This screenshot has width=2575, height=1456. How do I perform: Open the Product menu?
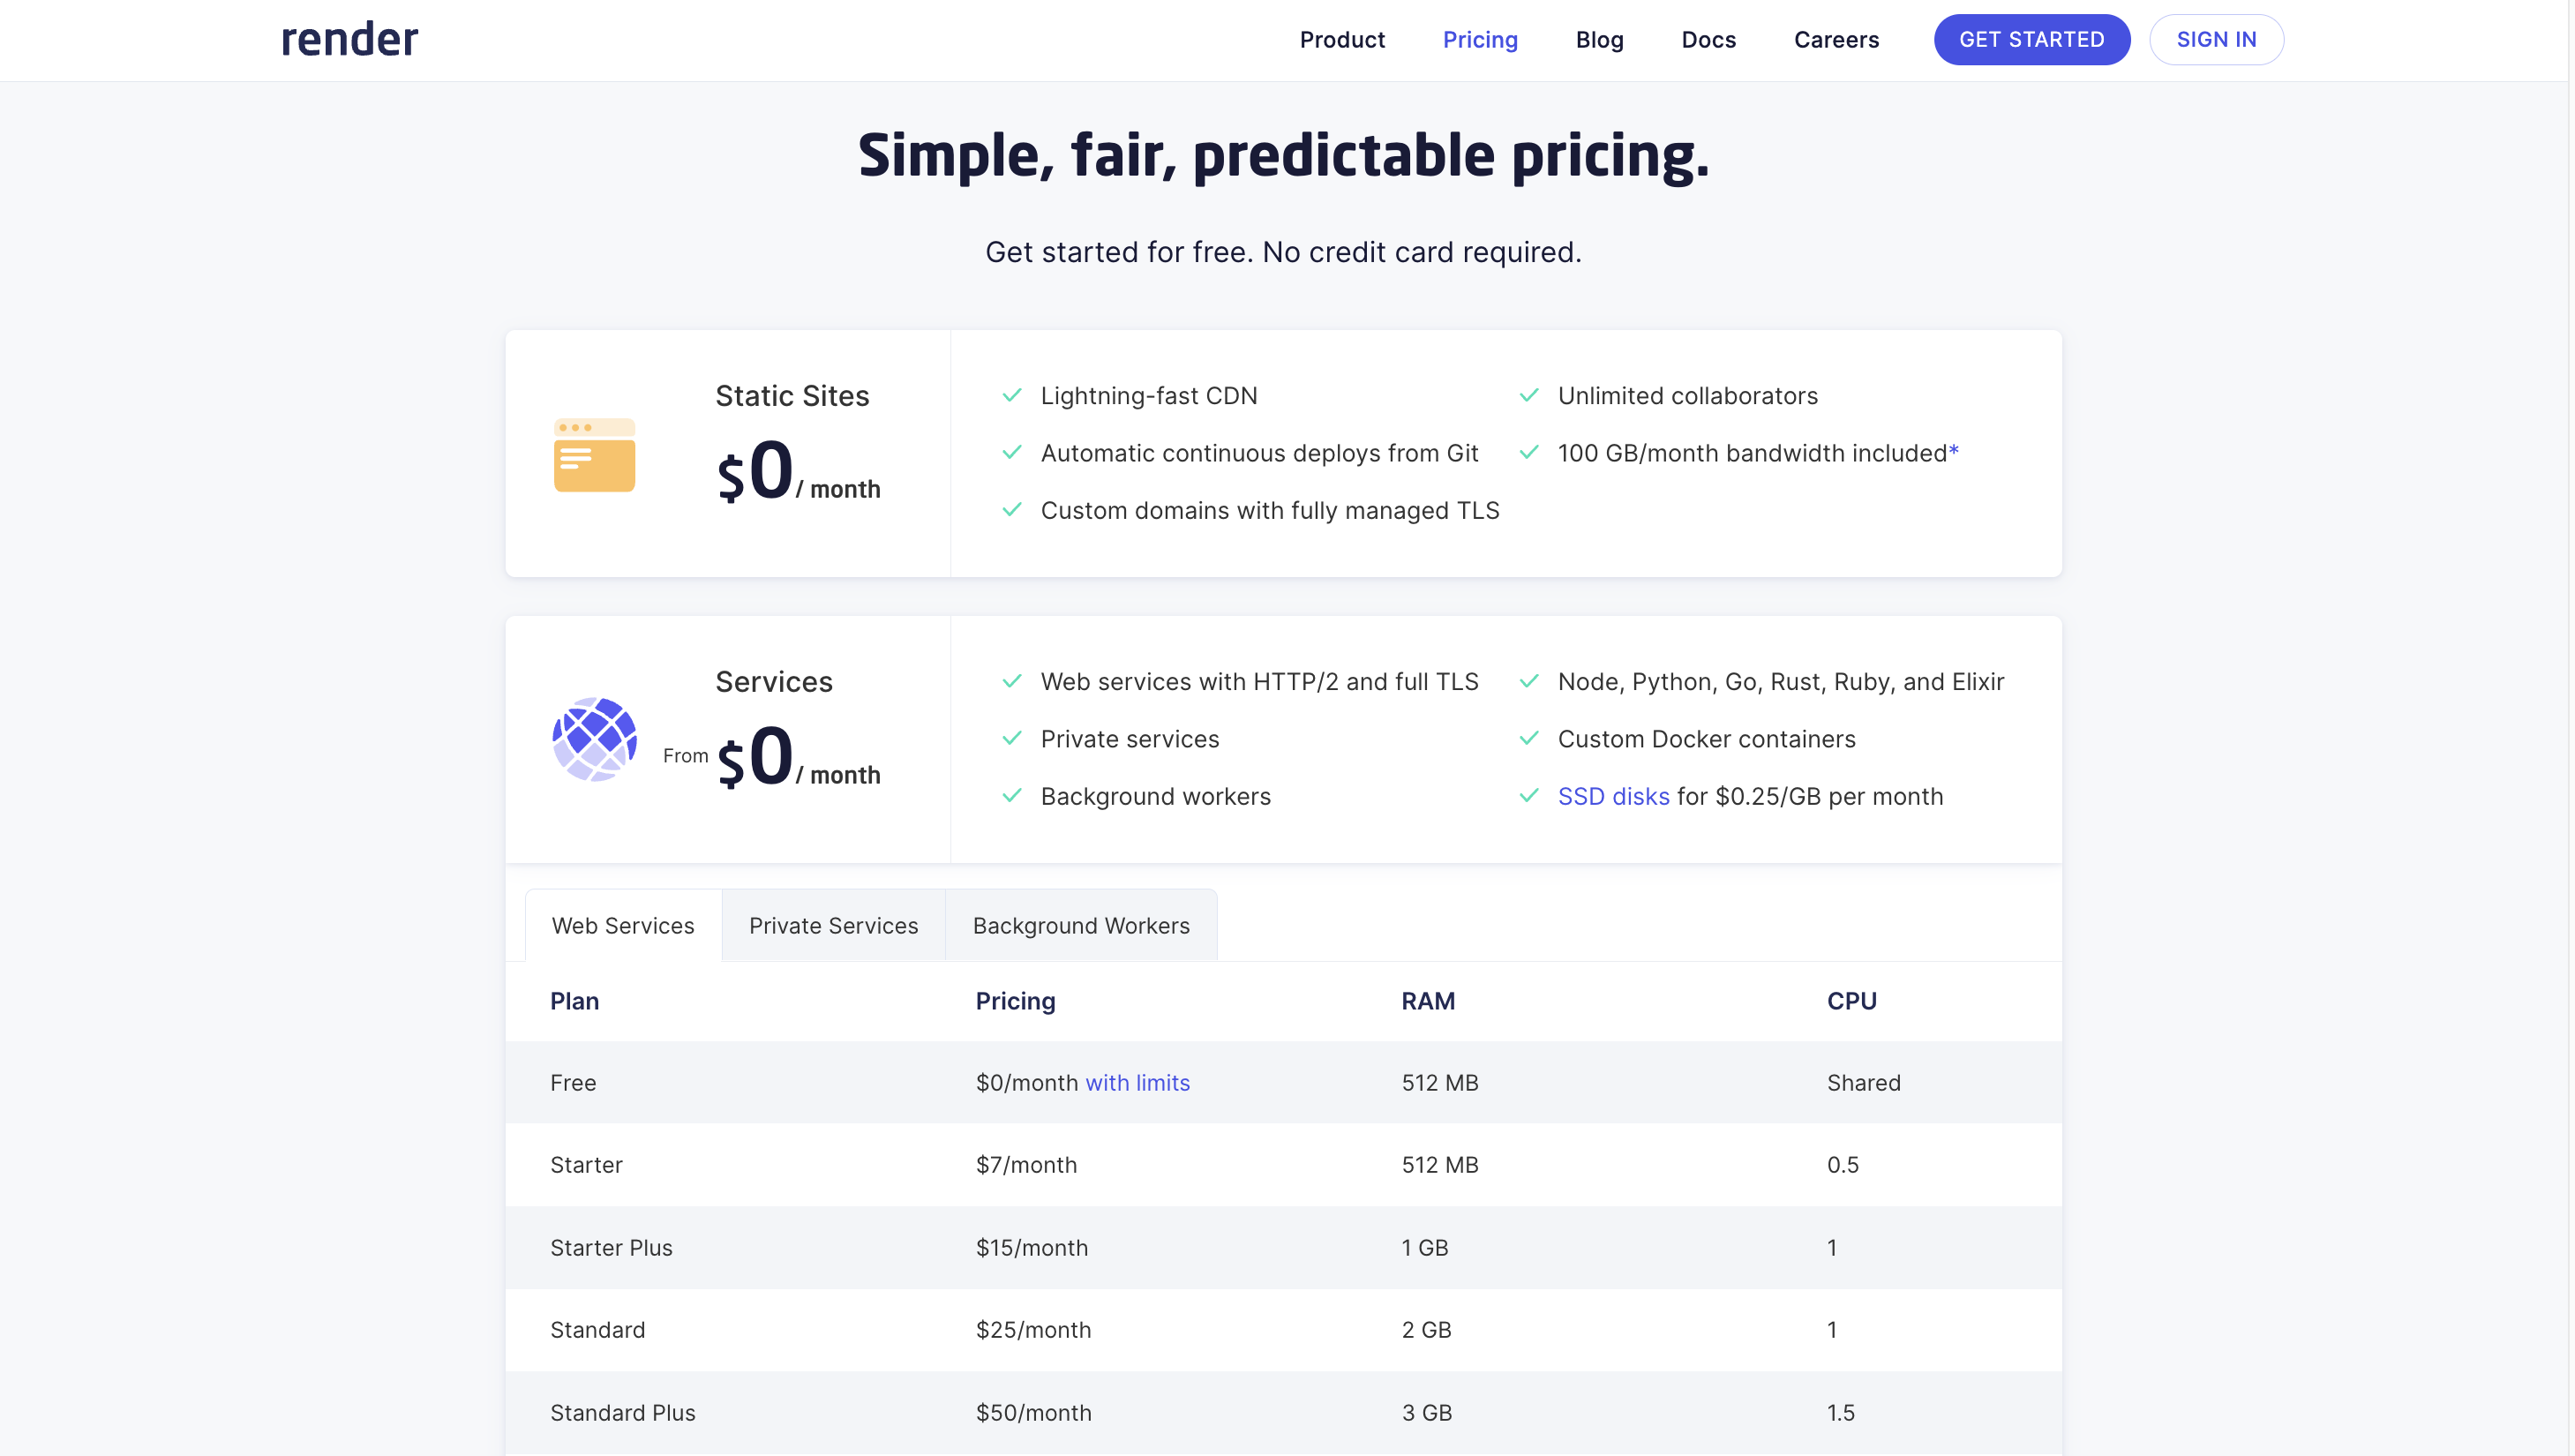1342,40
